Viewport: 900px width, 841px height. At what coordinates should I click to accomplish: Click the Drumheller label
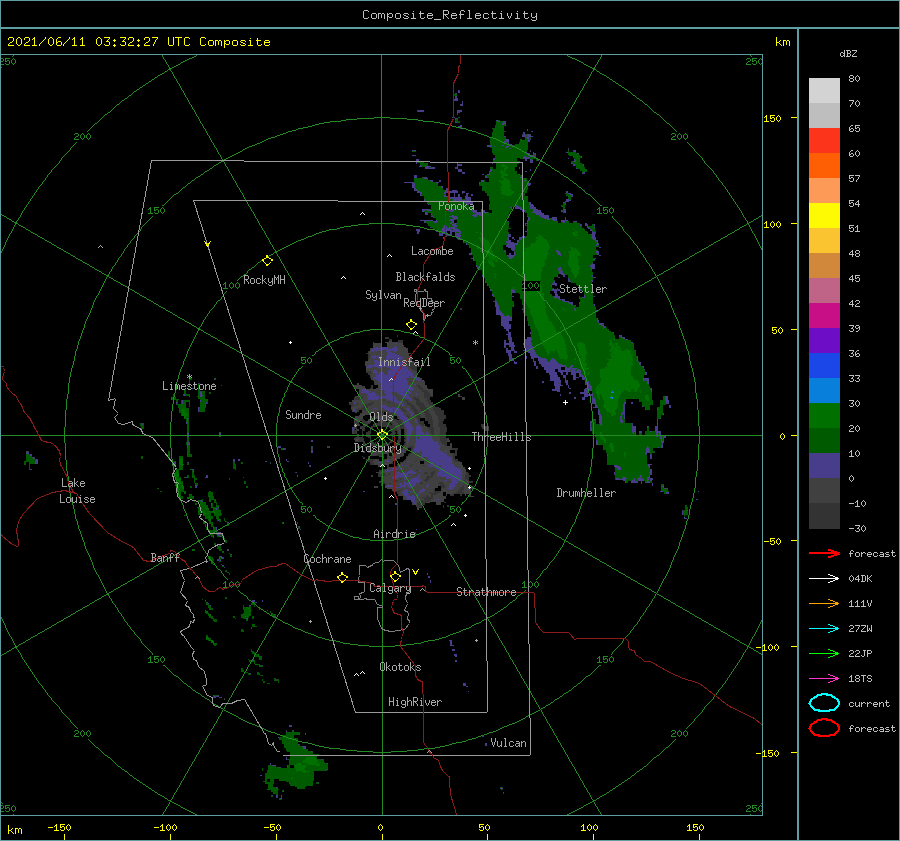click(586, 493)
